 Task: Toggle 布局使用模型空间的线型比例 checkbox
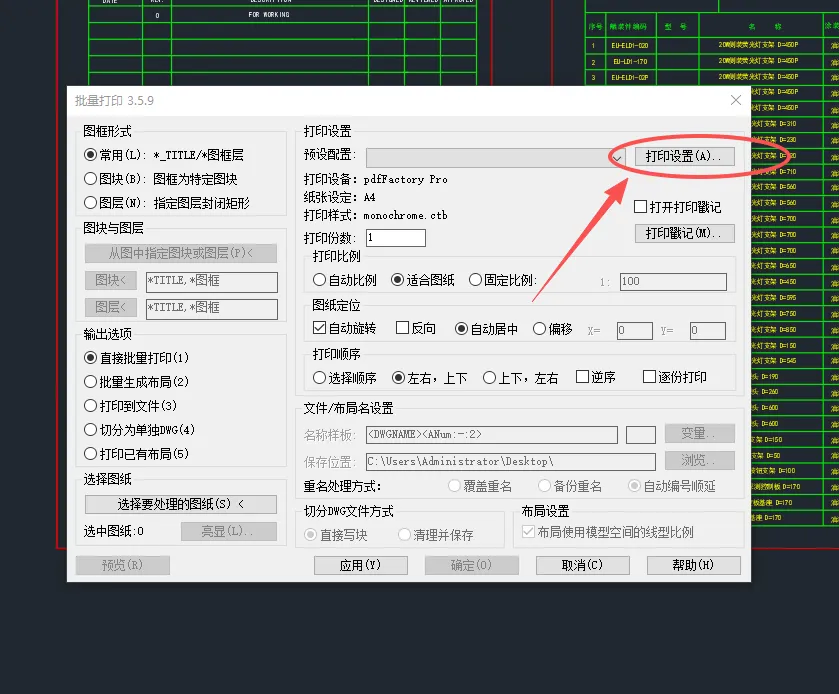(528, 531)
